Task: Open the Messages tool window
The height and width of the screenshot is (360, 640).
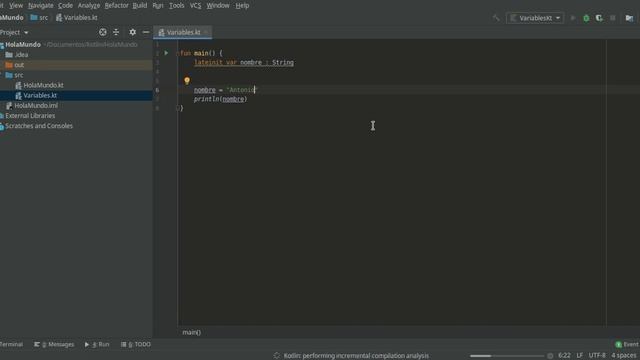Action: 54,344
